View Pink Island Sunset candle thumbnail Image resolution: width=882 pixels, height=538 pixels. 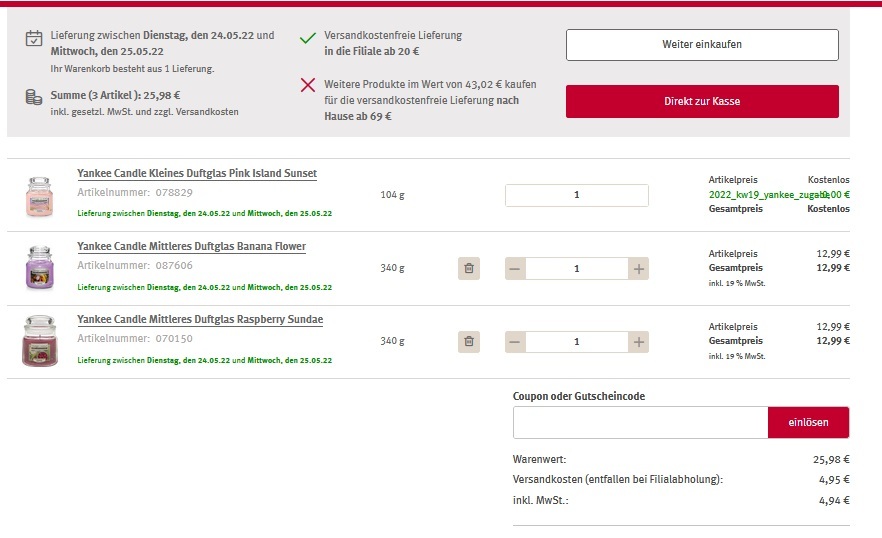coord(39,196)
